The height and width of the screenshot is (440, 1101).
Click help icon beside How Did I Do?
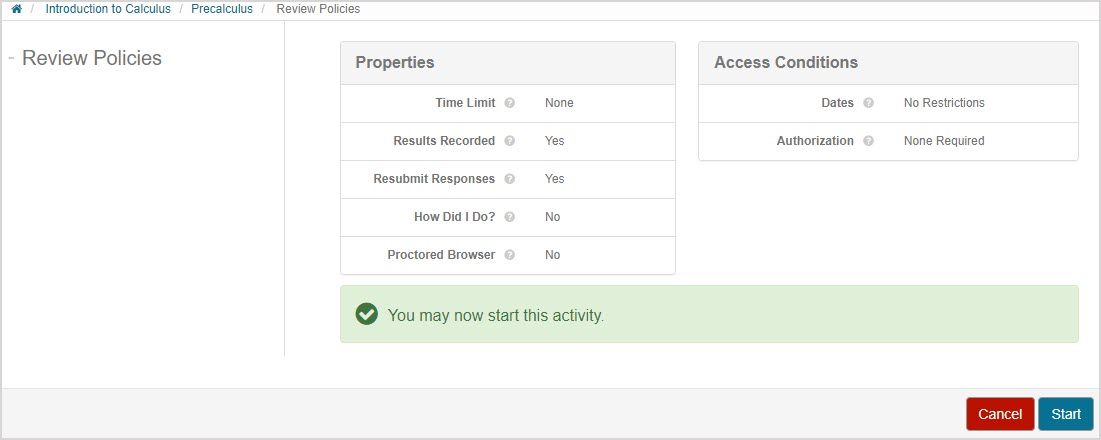click(x=510, y=217)
